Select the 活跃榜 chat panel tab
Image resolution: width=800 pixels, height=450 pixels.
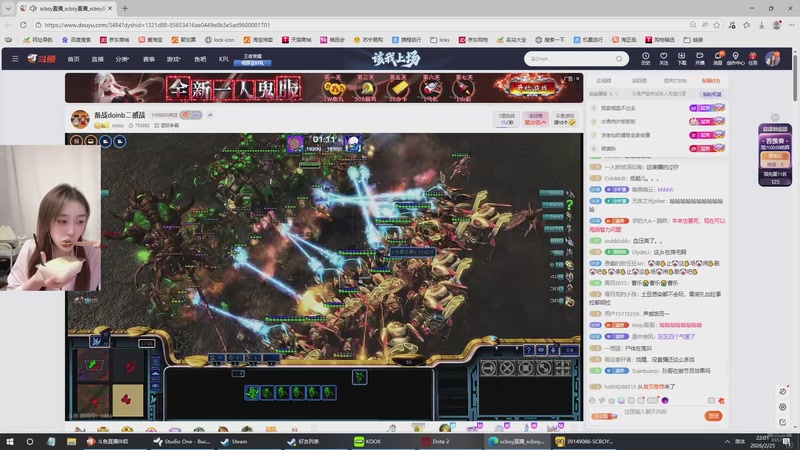coord(639,81)
